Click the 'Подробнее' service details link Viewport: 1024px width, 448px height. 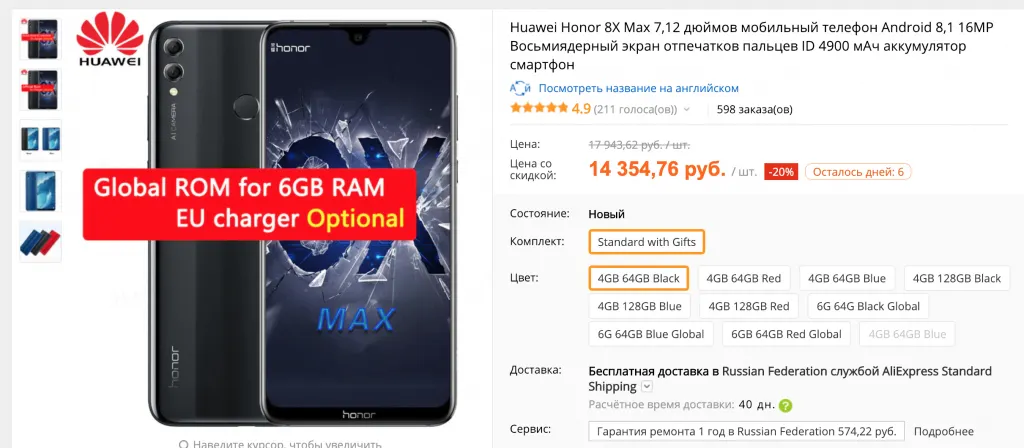point(943,432)
